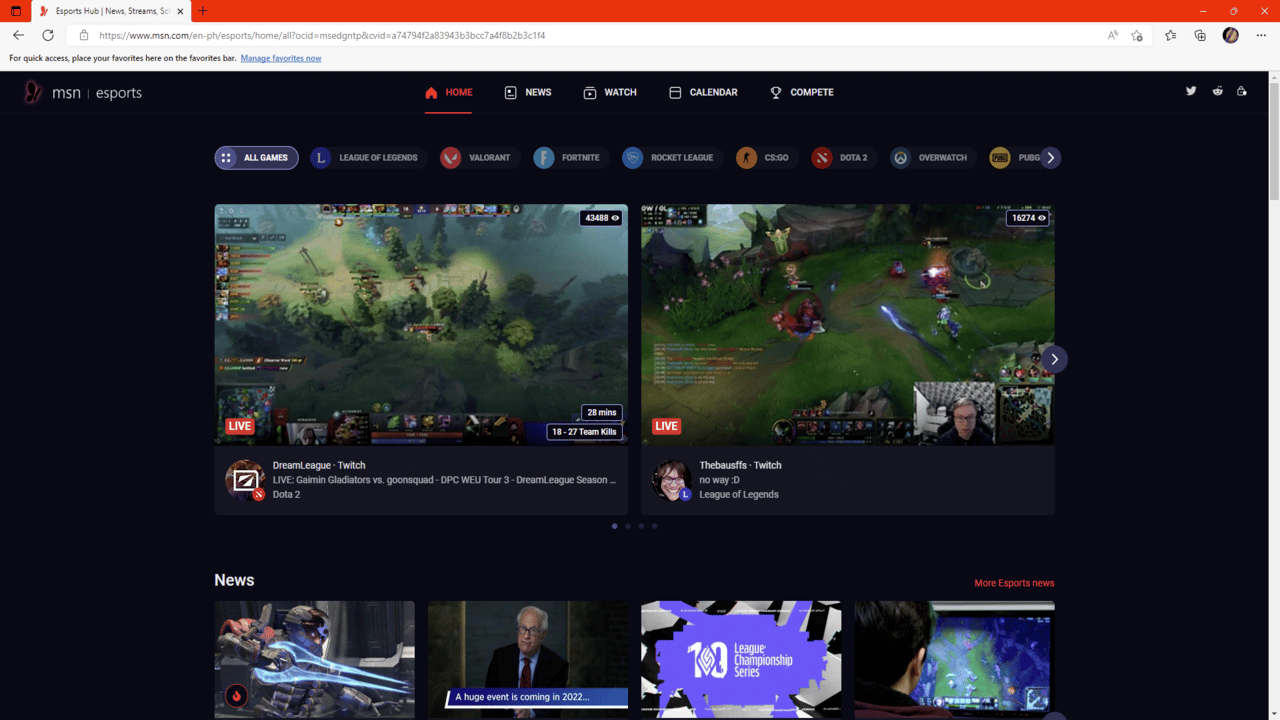Image resolution: width=1280 pixels, height=720 pixels.
Task: Select the CS:GO game filter
Action: point(766,158)
